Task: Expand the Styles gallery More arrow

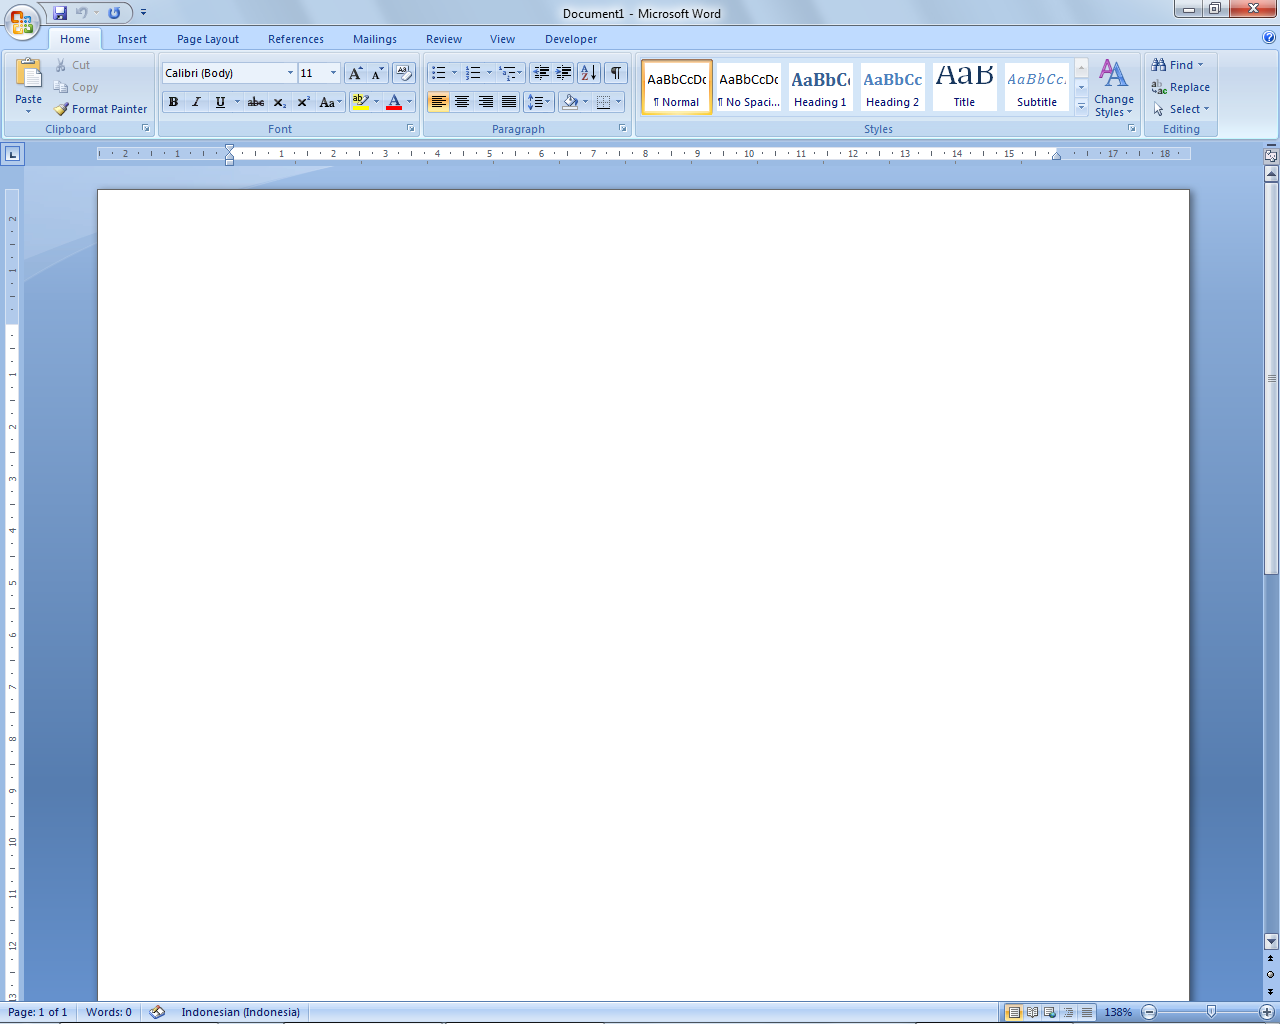Action: [x=1081, y=106]
